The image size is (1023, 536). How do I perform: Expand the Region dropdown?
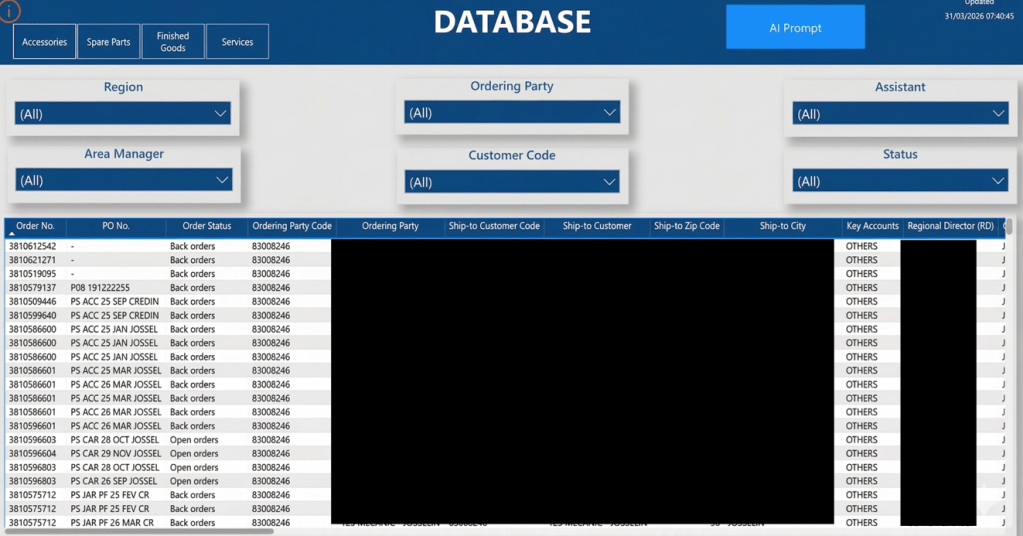click(123, 113)
